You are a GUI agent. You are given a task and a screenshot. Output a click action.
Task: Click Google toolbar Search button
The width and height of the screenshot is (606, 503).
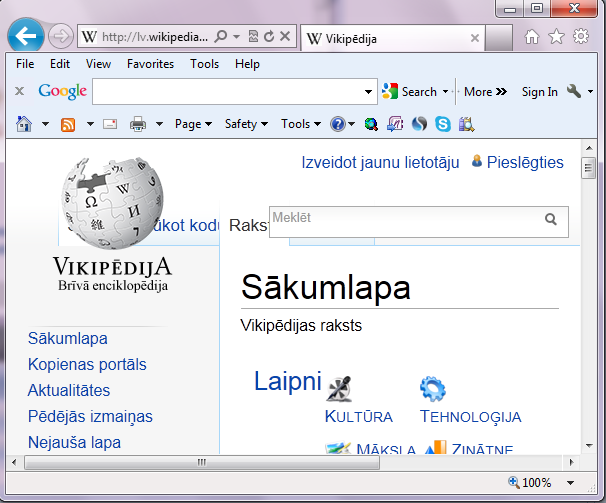click(x=410, y=92)
